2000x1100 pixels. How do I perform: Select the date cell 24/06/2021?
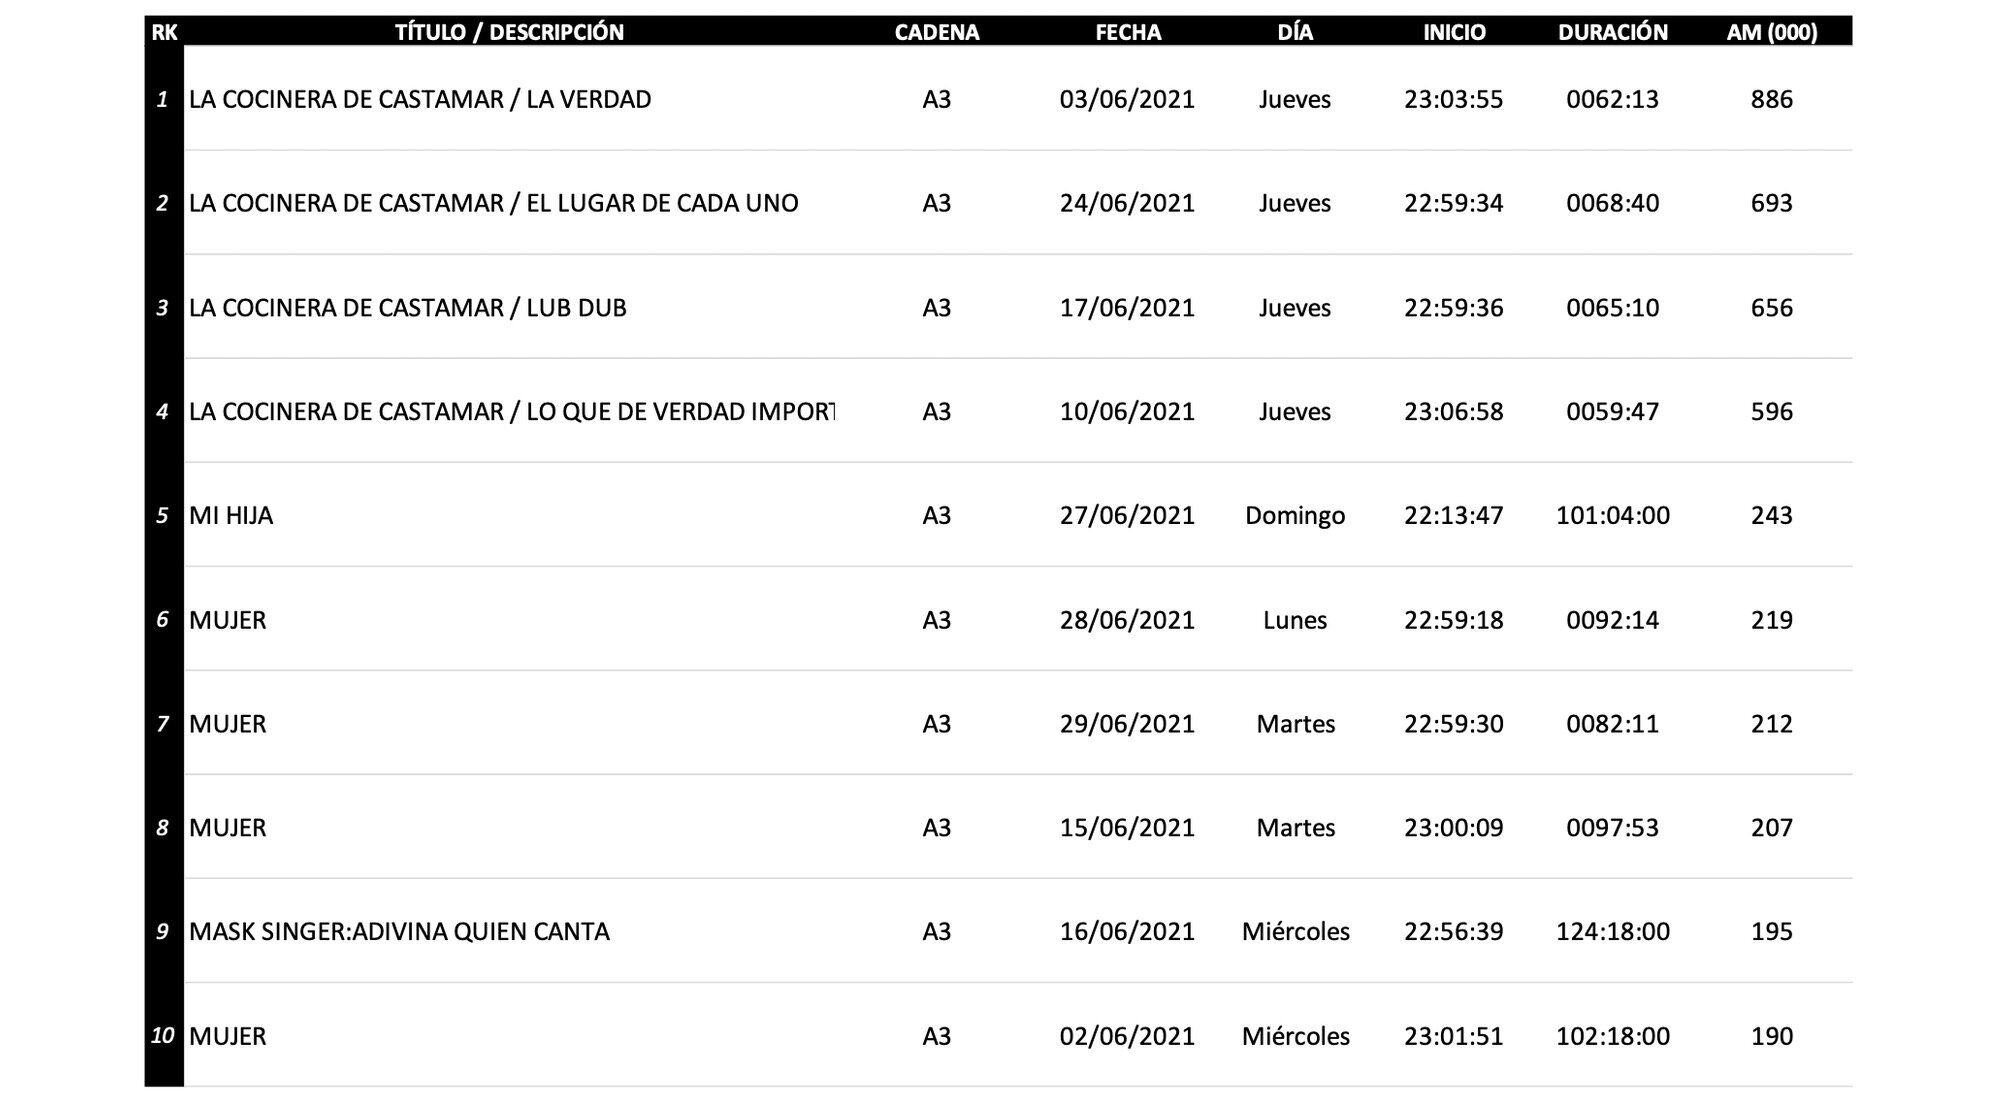coord(1127,204)
